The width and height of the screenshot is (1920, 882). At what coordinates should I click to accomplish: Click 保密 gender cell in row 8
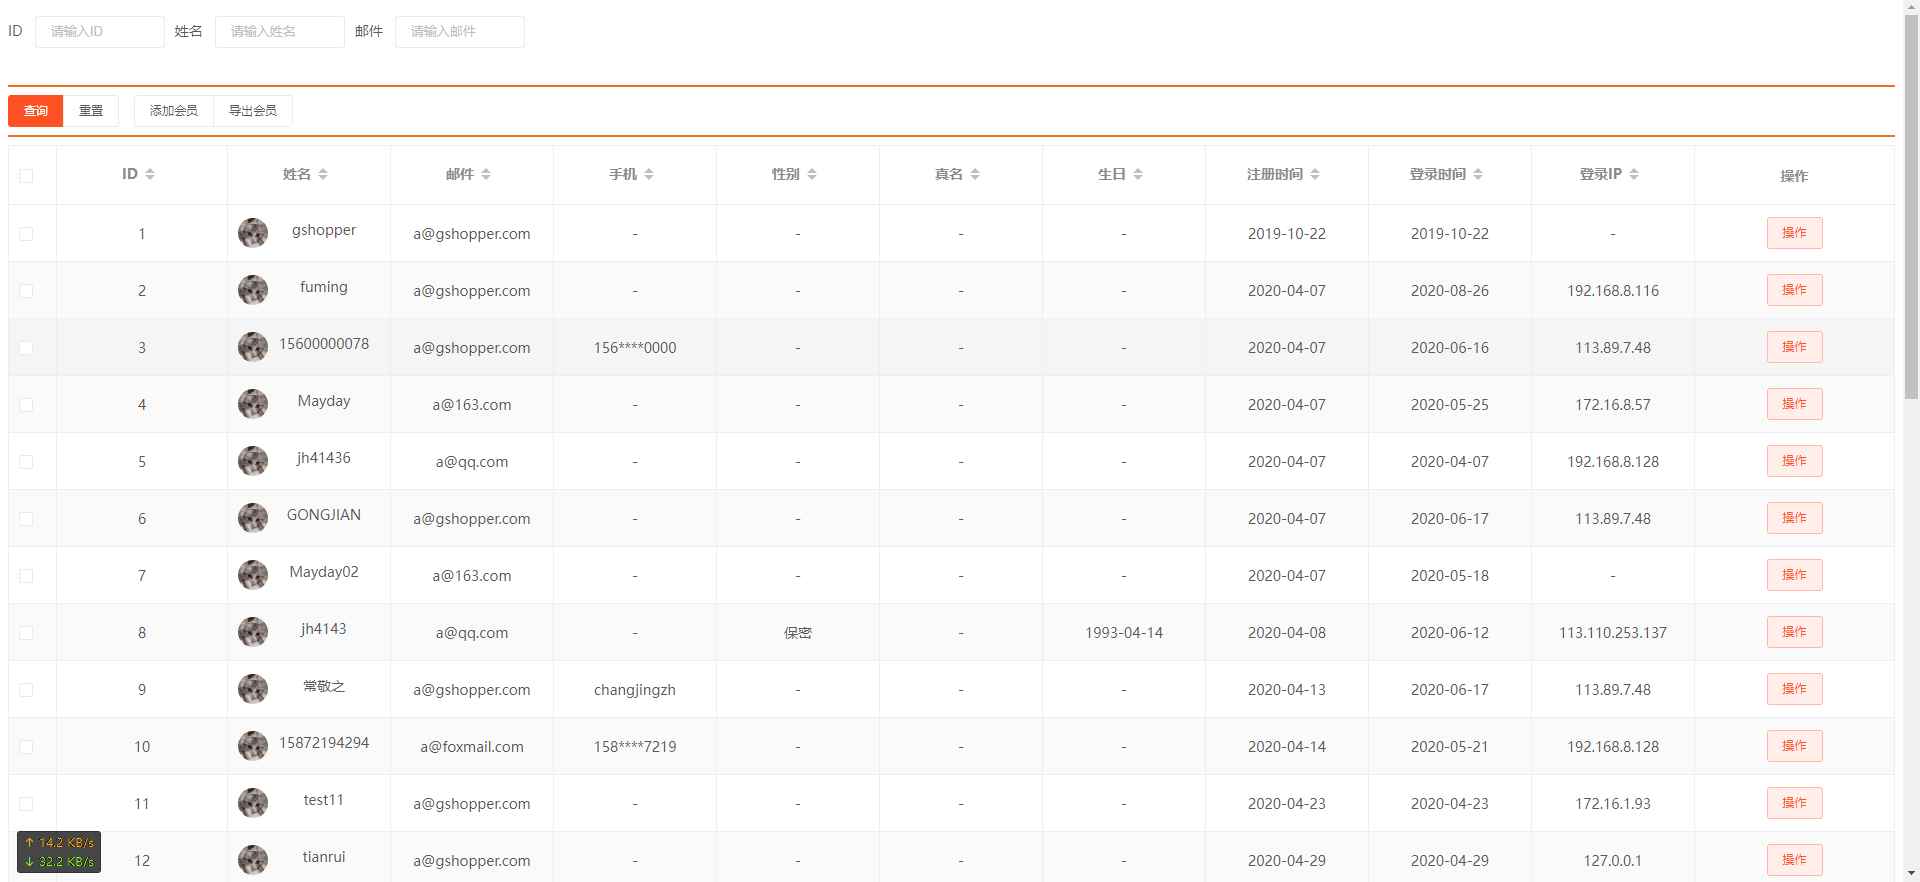coord(798,633)
